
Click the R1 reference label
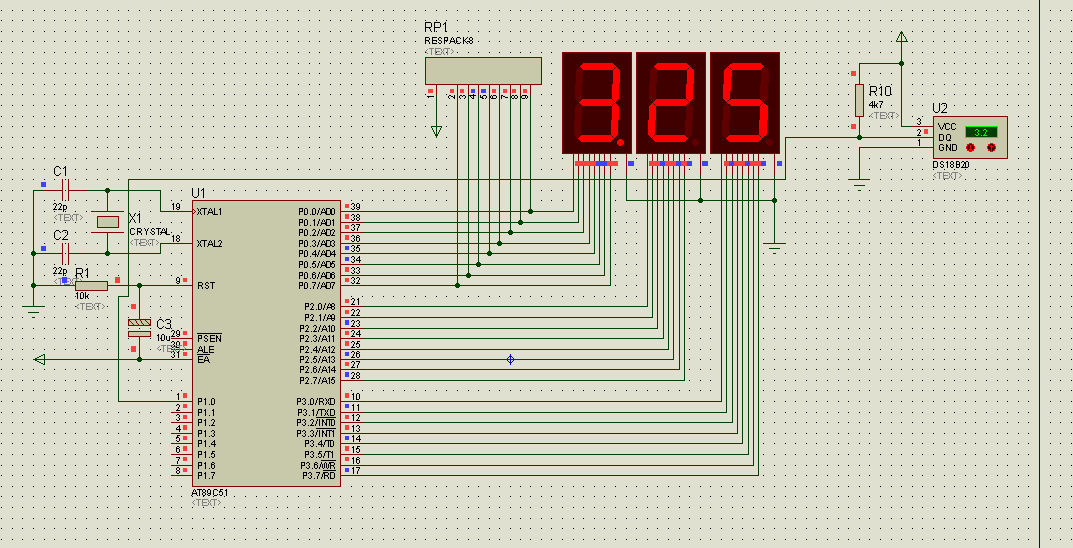pos(82,274)
